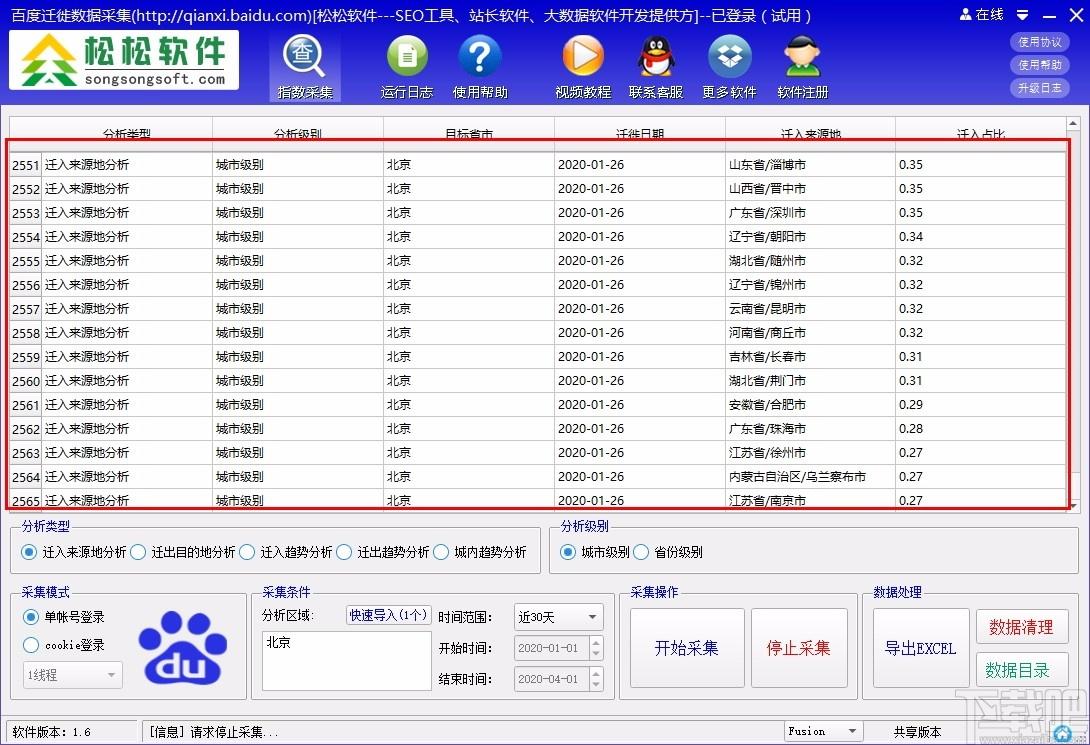The height and width of the screenshot is (745, 1090).
Task: Select row 2557 云南省/昆明市
Action: [x=538, y=309]
